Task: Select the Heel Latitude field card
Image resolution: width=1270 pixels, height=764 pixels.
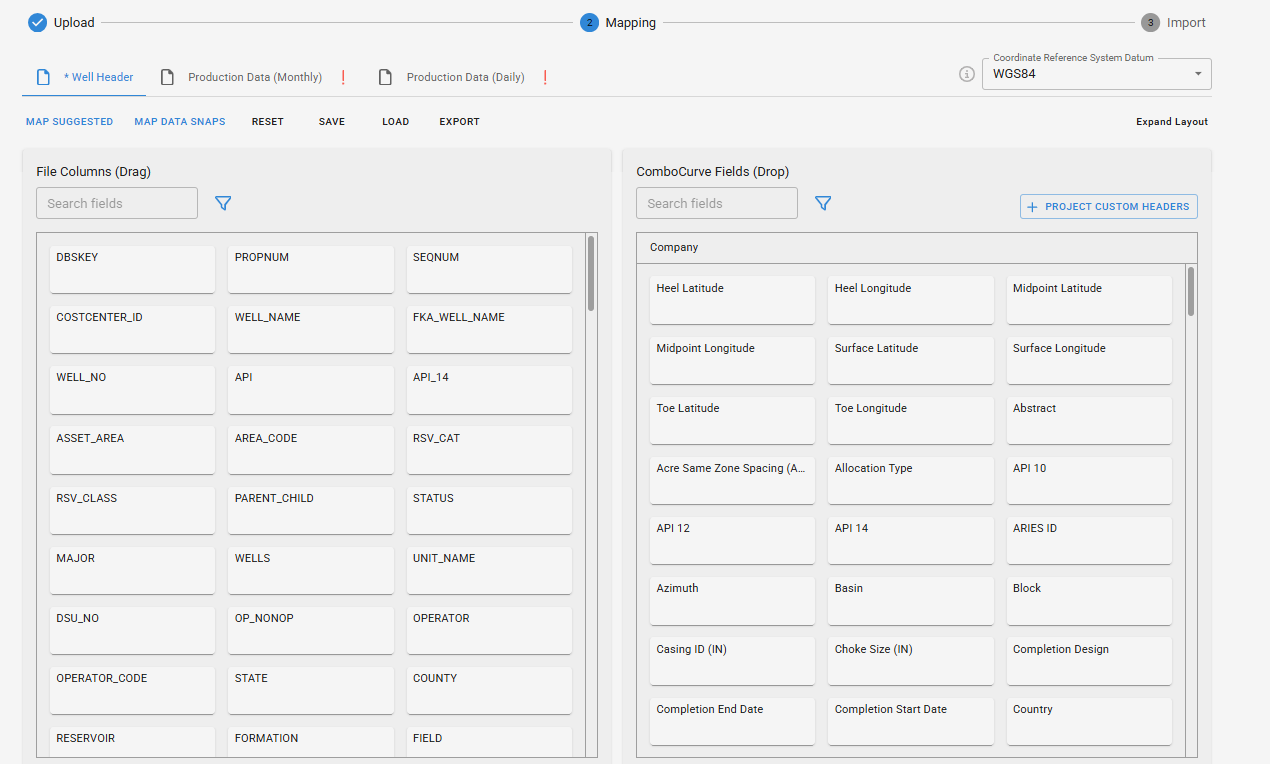Action: pos(732,300)
